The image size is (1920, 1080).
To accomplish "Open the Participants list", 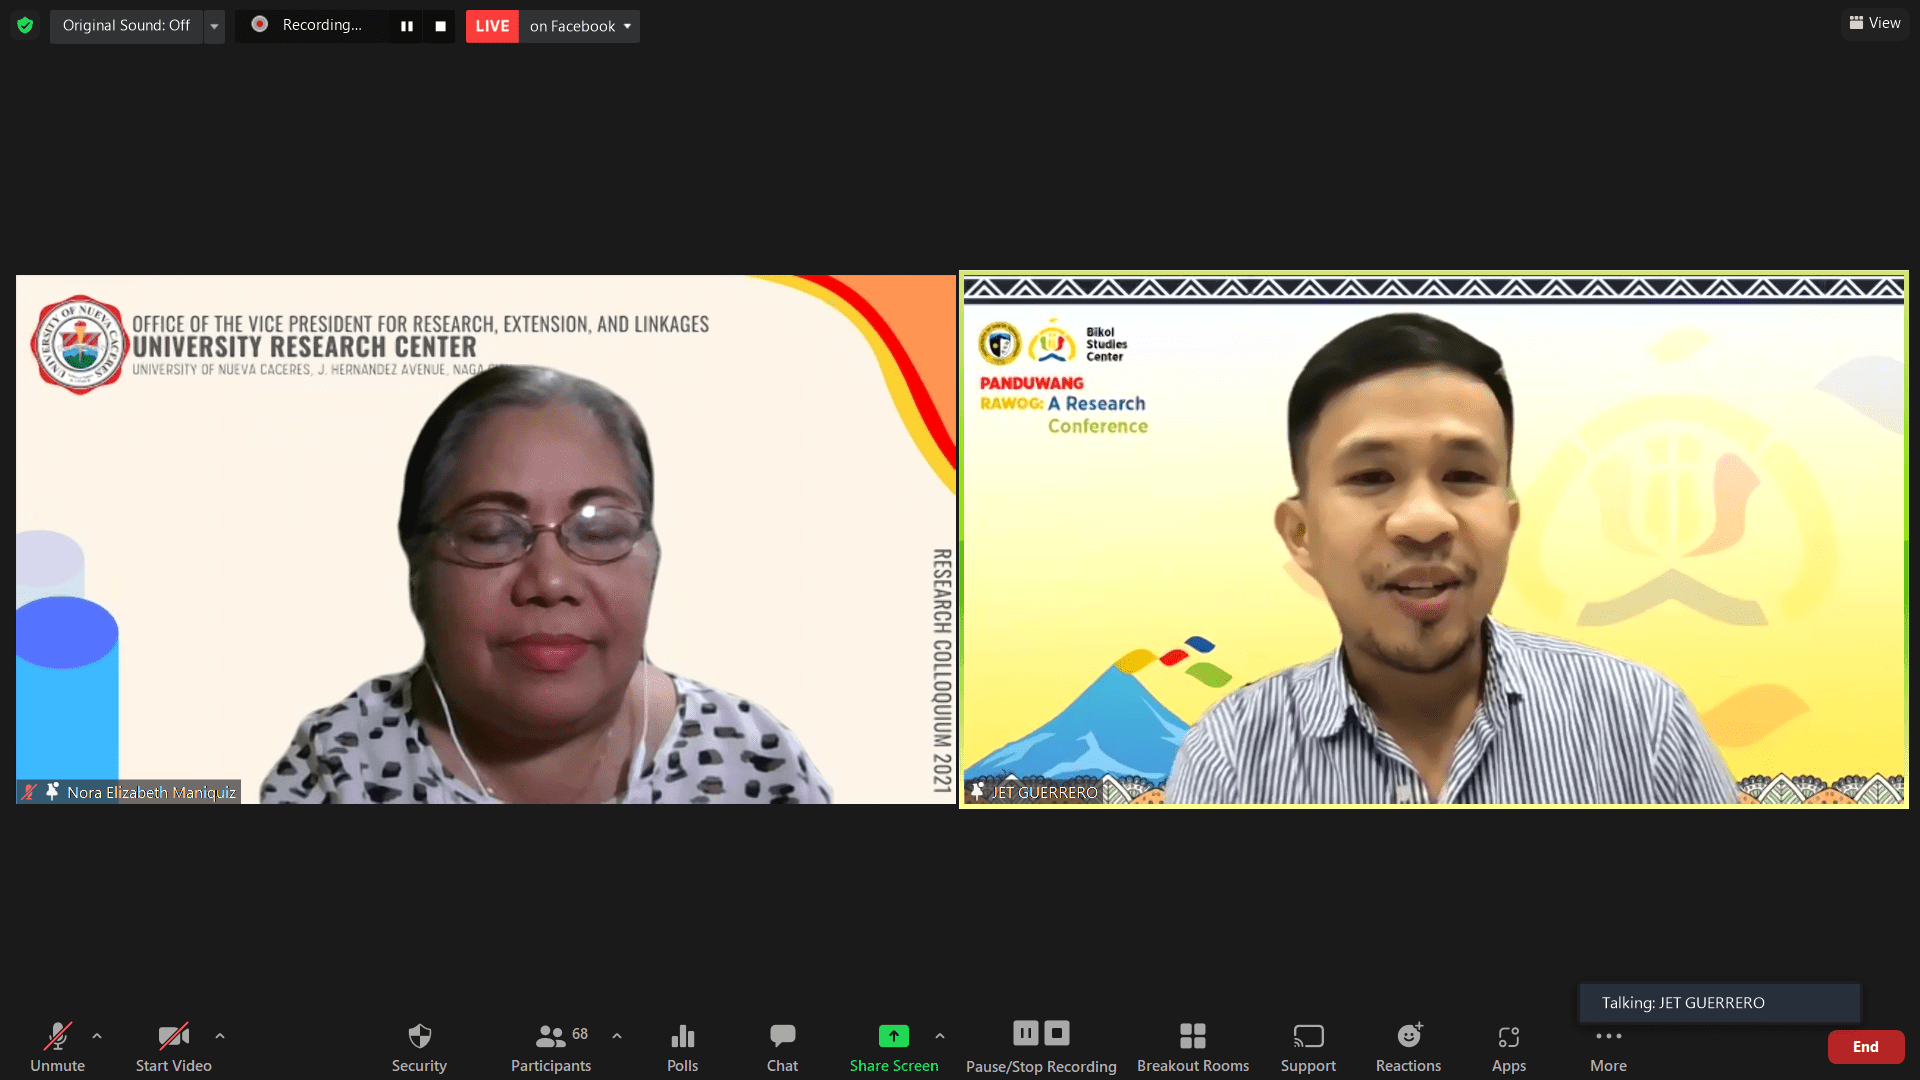I will tap(551, 1036).
